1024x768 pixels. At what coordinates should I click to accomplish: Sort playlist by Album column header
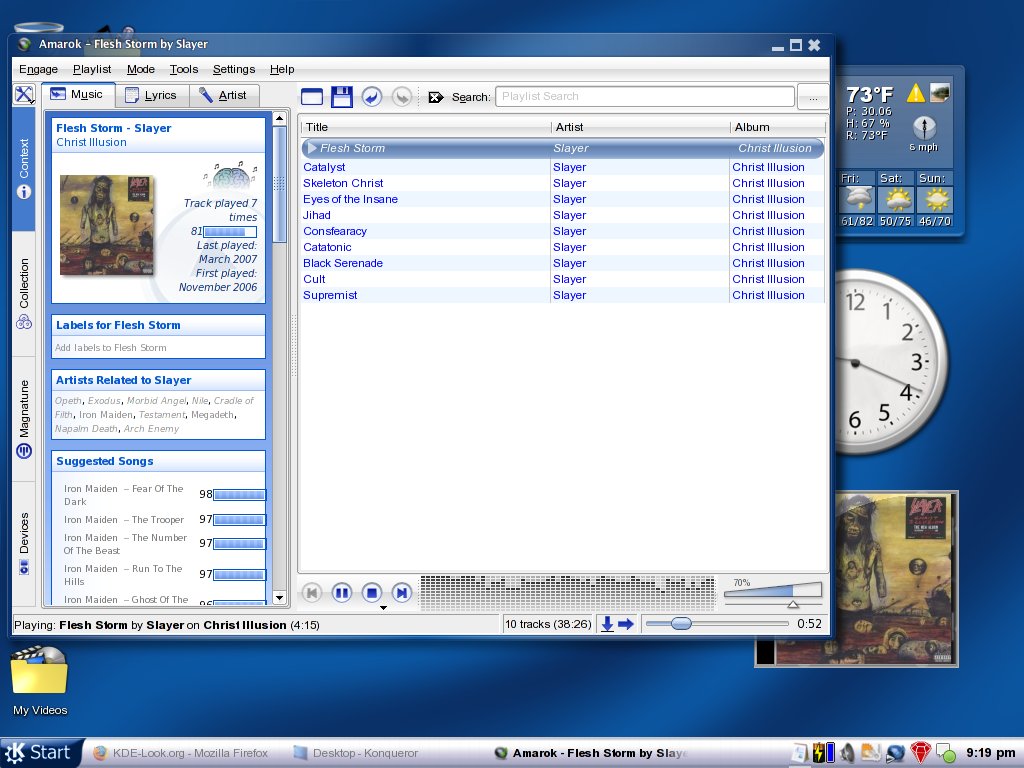pos(777,127)
